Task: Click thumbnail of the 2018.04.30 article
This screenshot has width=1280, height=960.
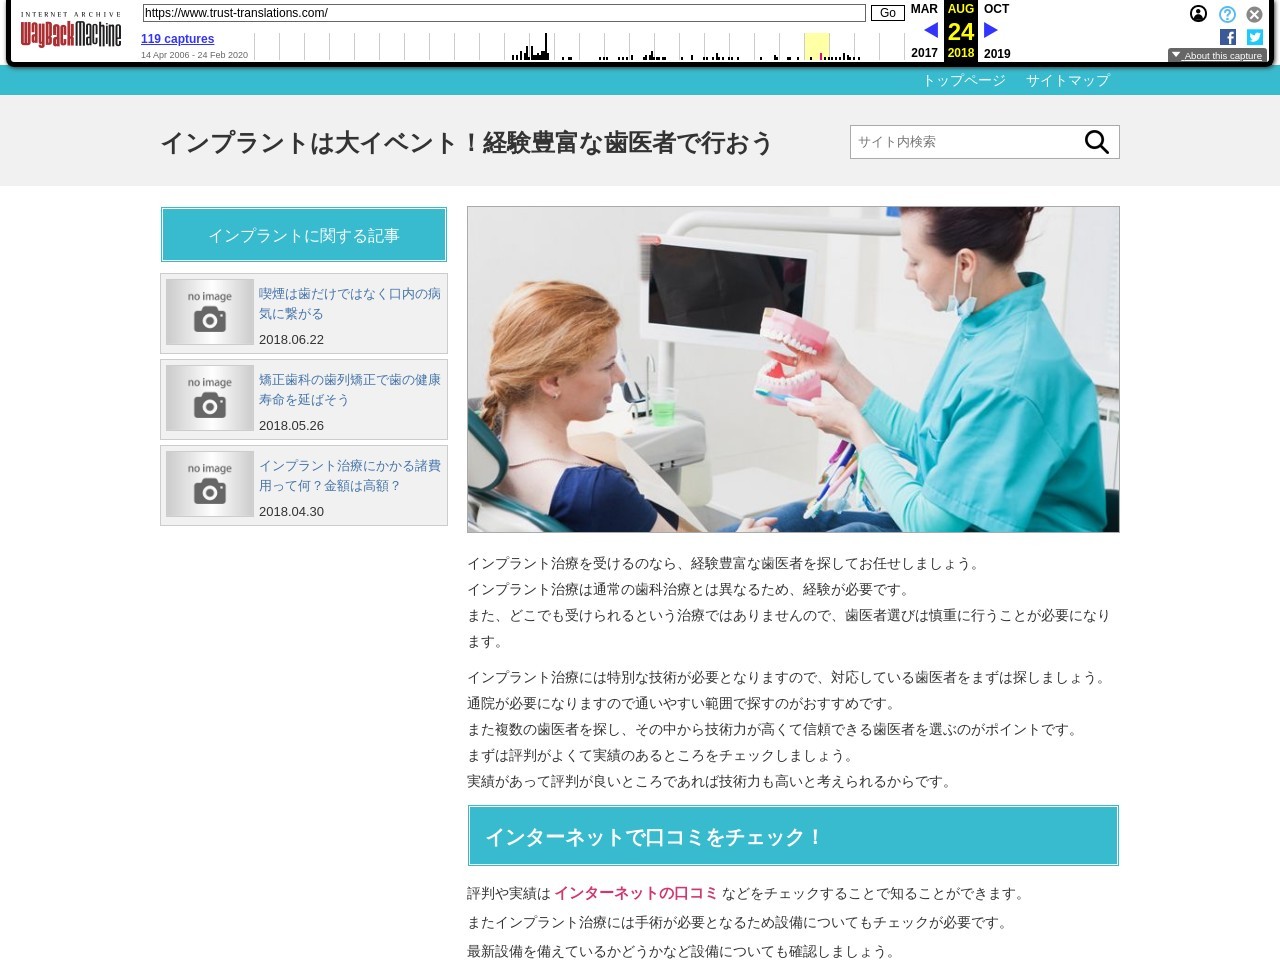Action: [210, 484]
